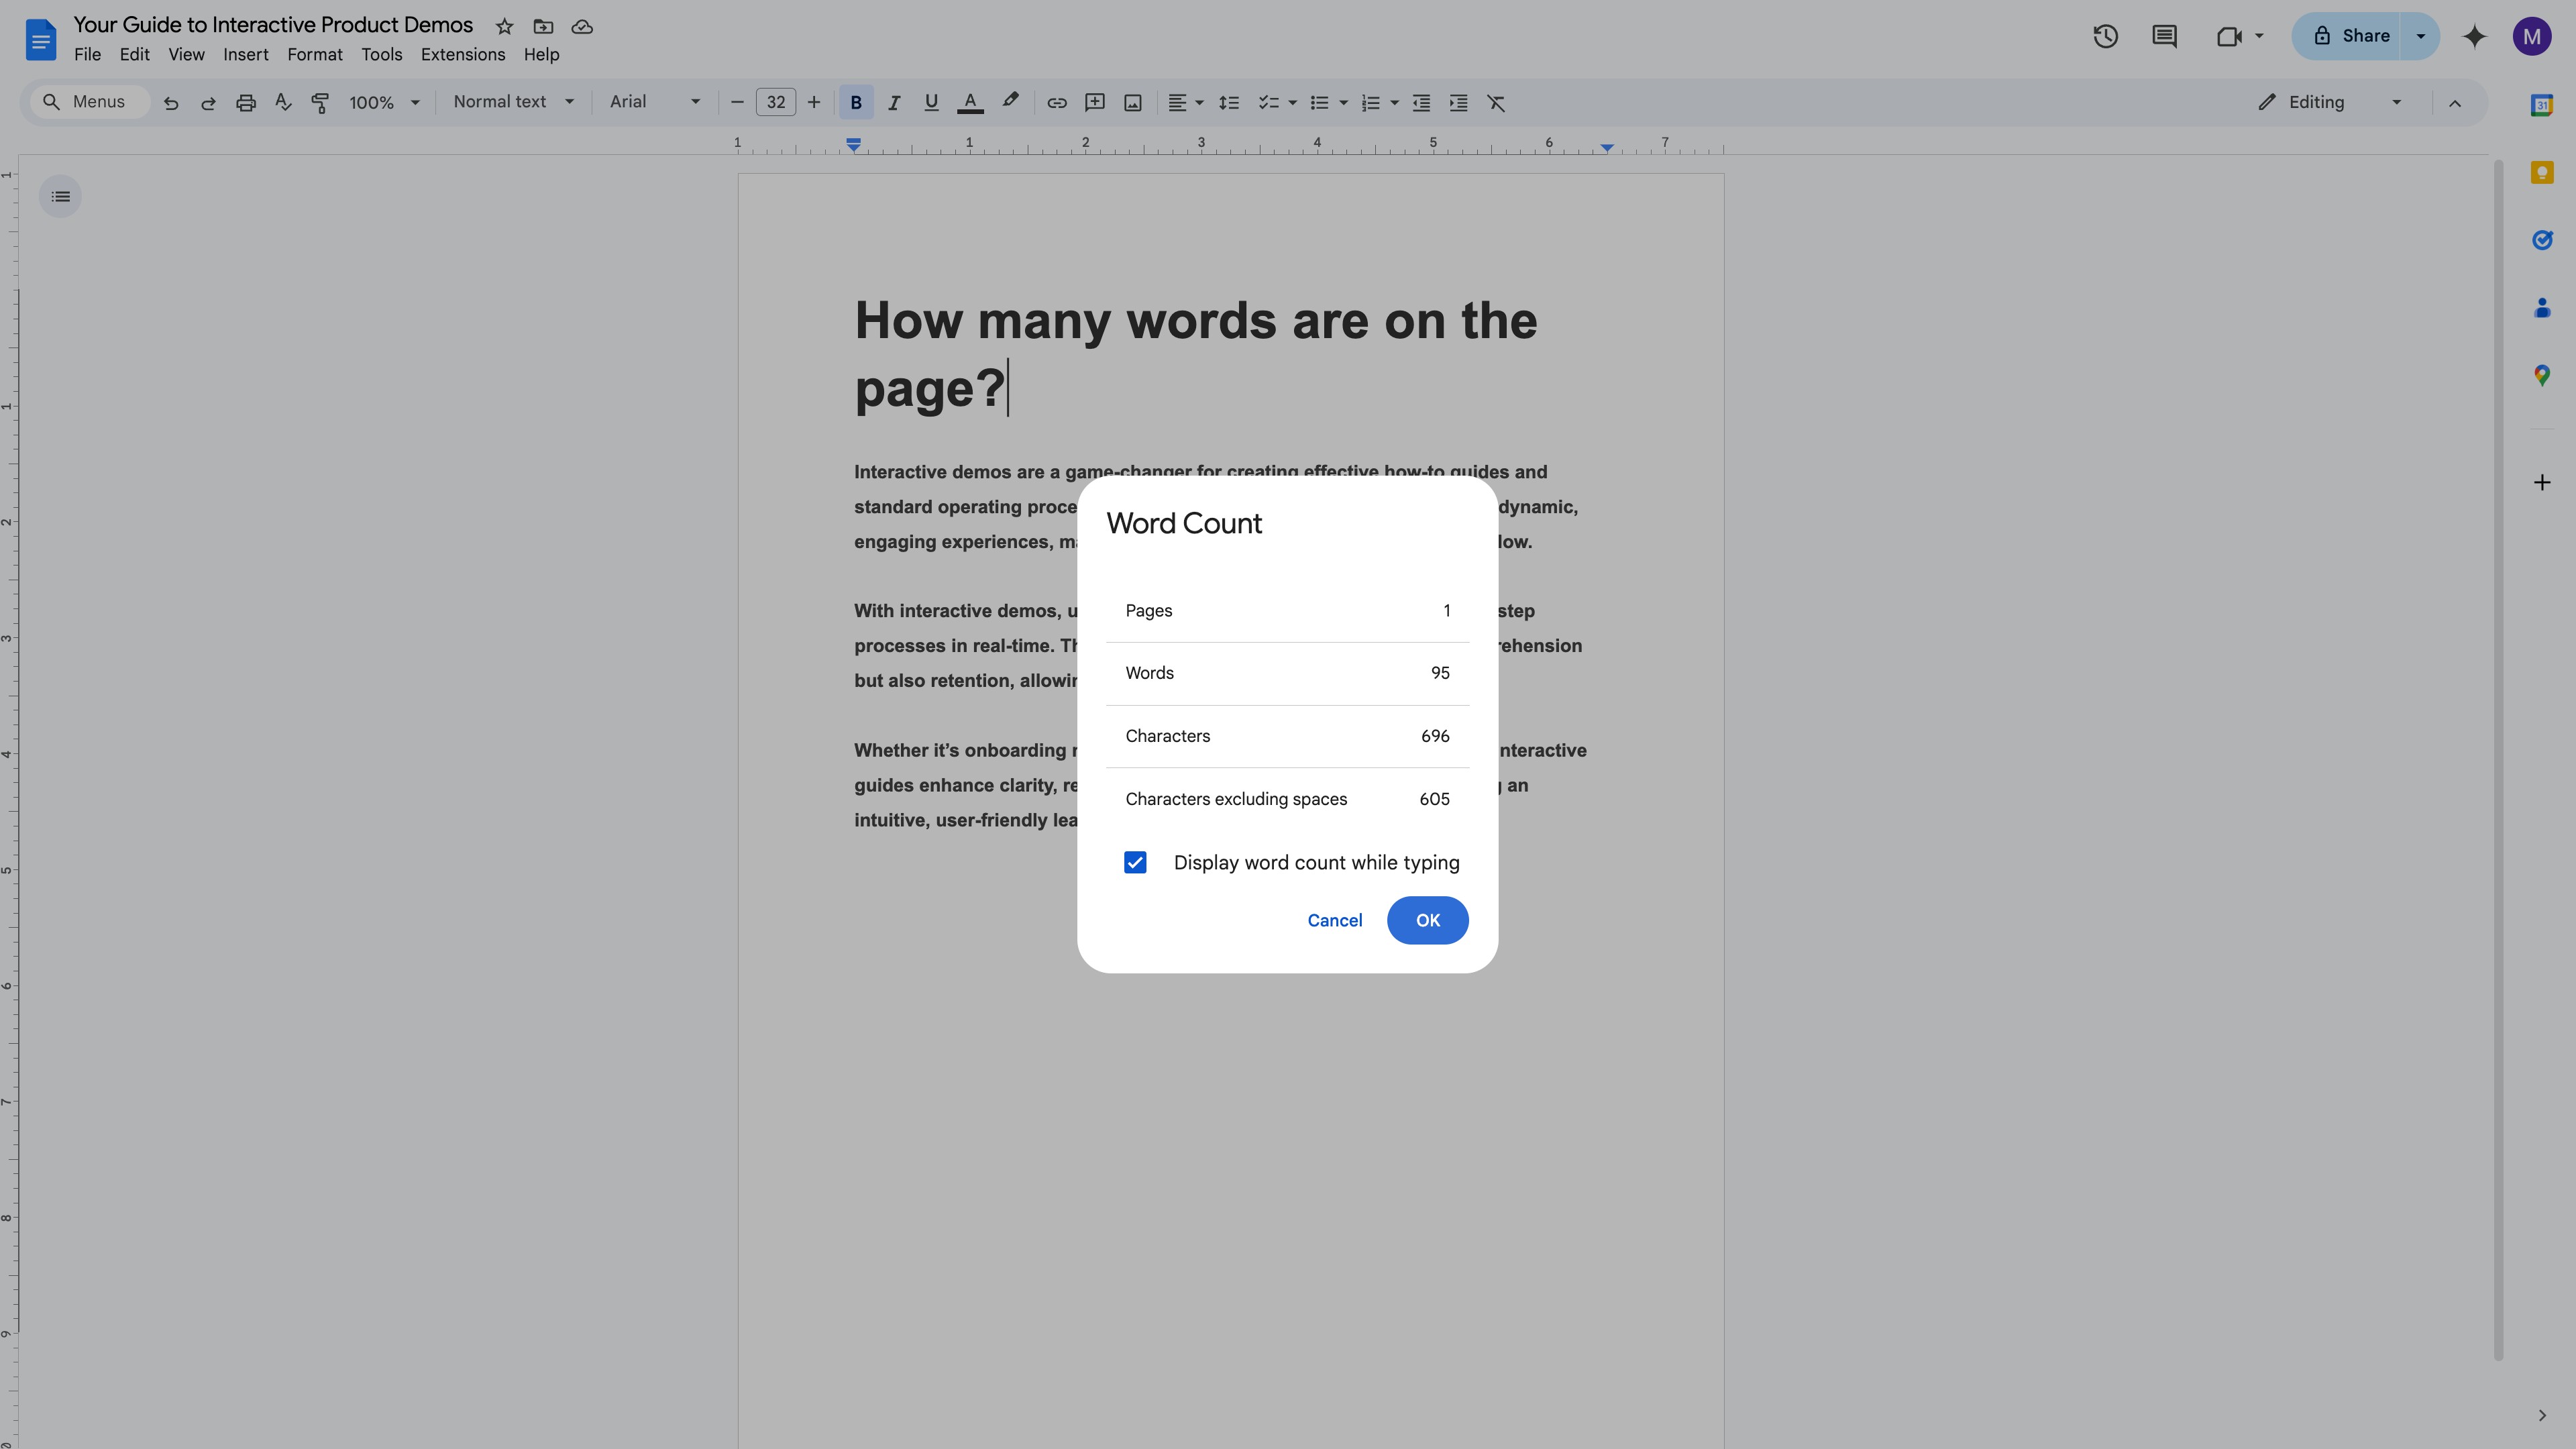Open Contacts side panel icon
Screen dimensions: 2576x1449
tap(2542, 308)
